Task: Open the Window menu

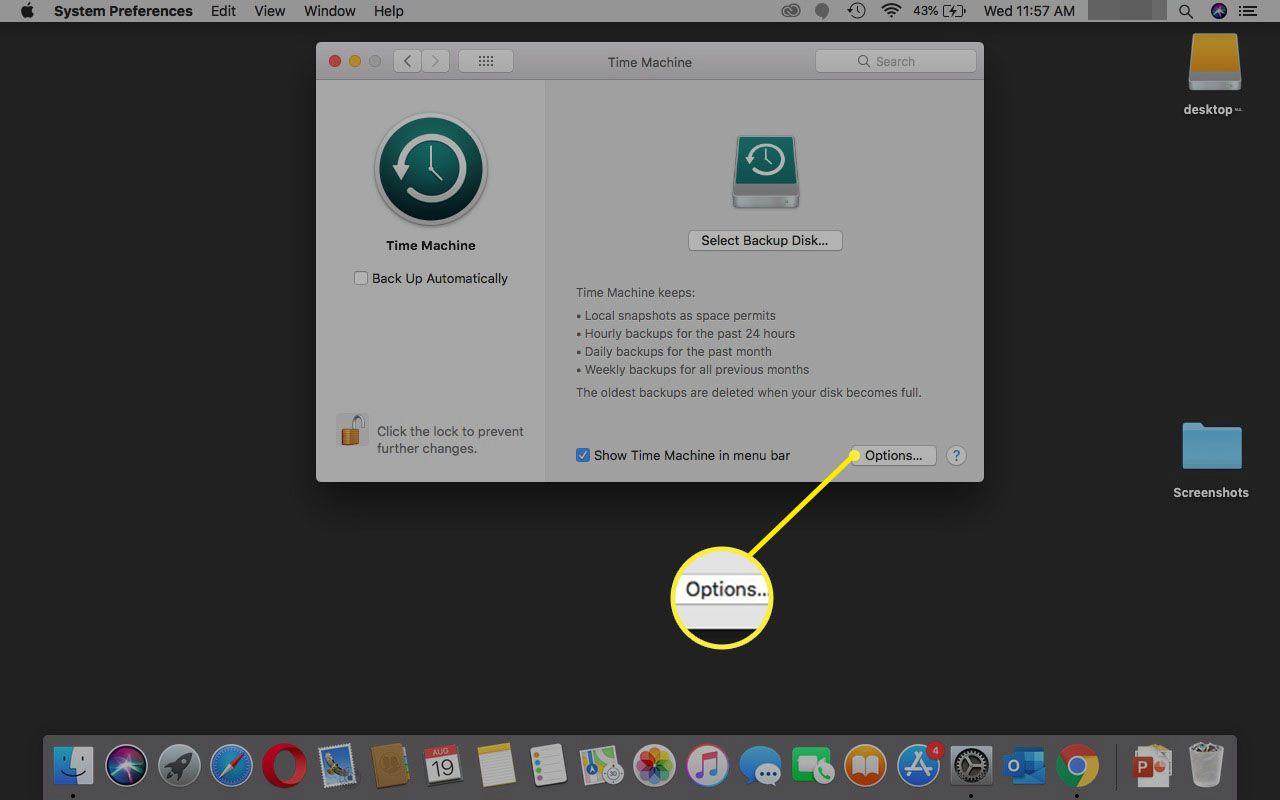Action: tap(330, 11)
